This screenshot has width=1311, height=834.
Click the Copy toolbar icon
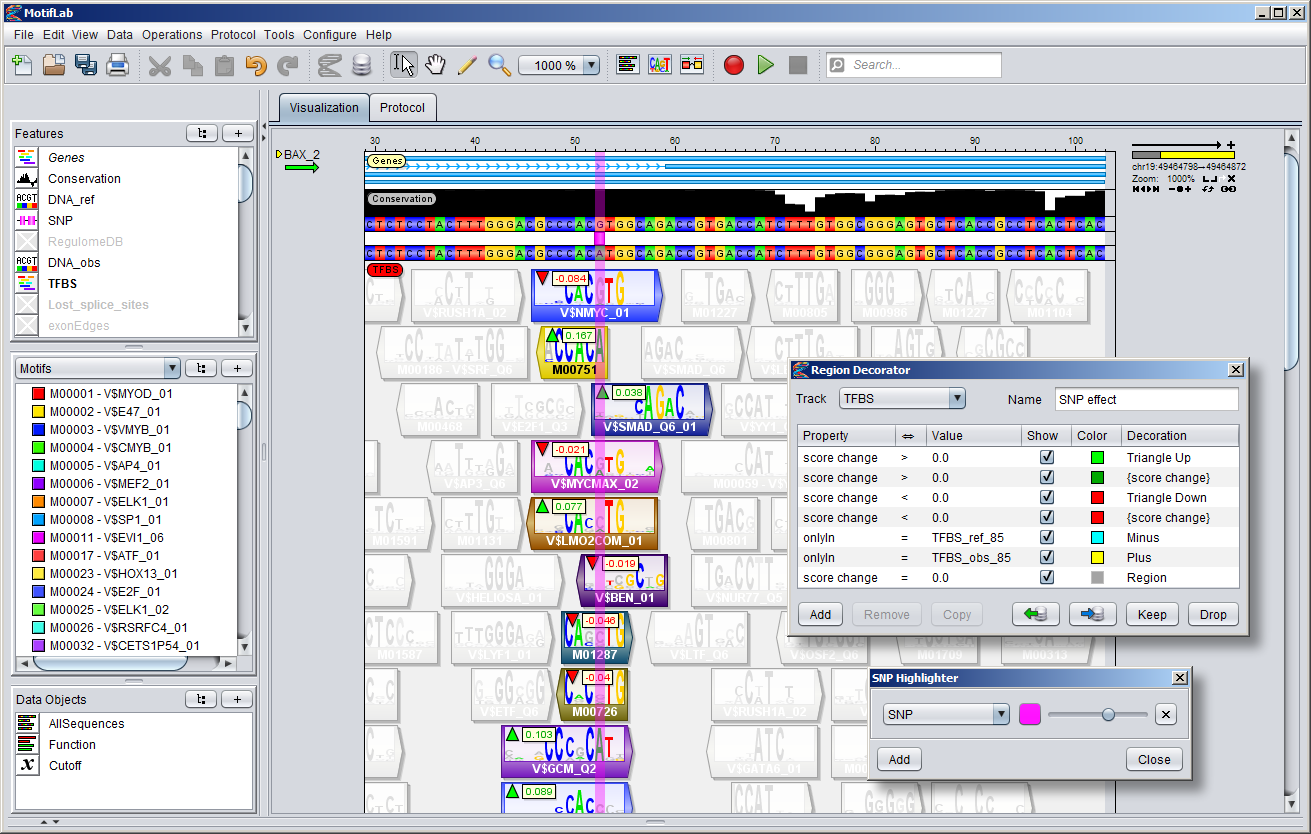192,65
